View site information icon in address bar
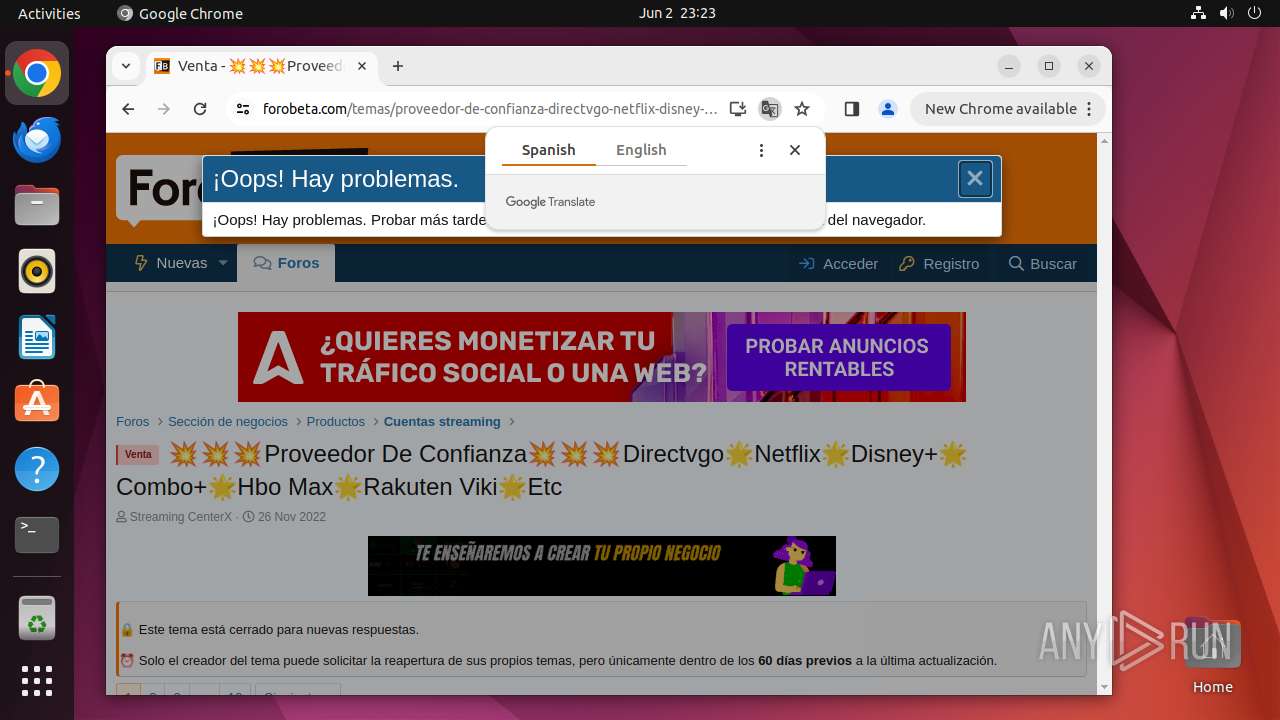1280x720 pixels. point(242,109)
